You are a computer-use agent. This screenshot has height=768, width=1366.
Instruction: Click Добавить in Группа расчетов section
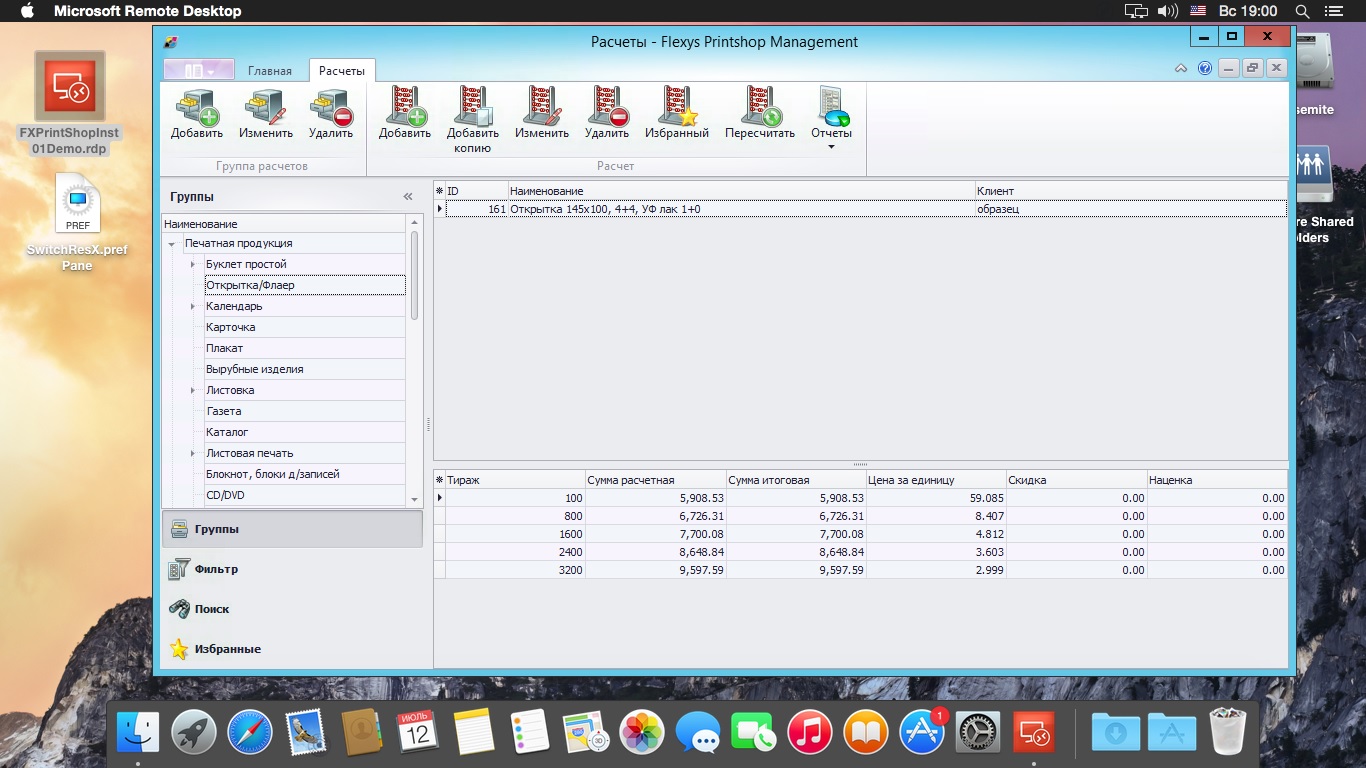196,114
